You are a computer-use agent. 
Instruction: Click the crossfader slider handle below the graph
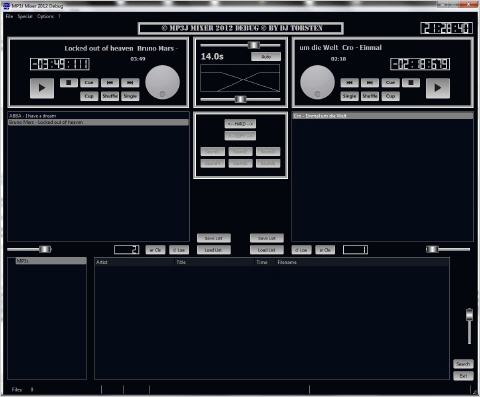click(240, 99)
